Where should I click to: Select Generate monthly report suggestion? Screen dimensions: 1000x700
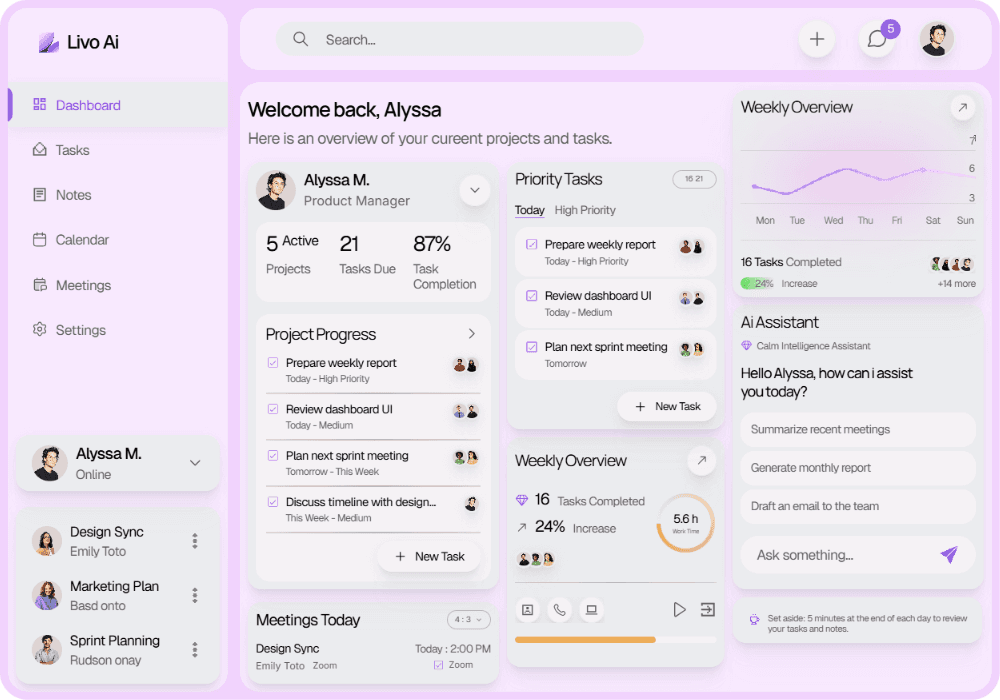click(858, 468)
